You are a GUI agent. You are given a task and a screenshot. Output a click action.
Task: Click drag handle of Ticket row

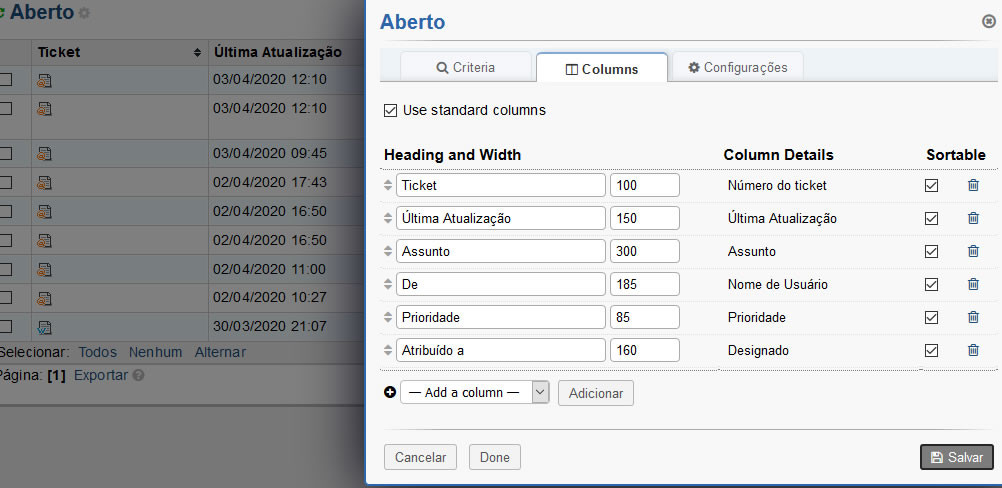pyautogui.click(x=388, y=185)
